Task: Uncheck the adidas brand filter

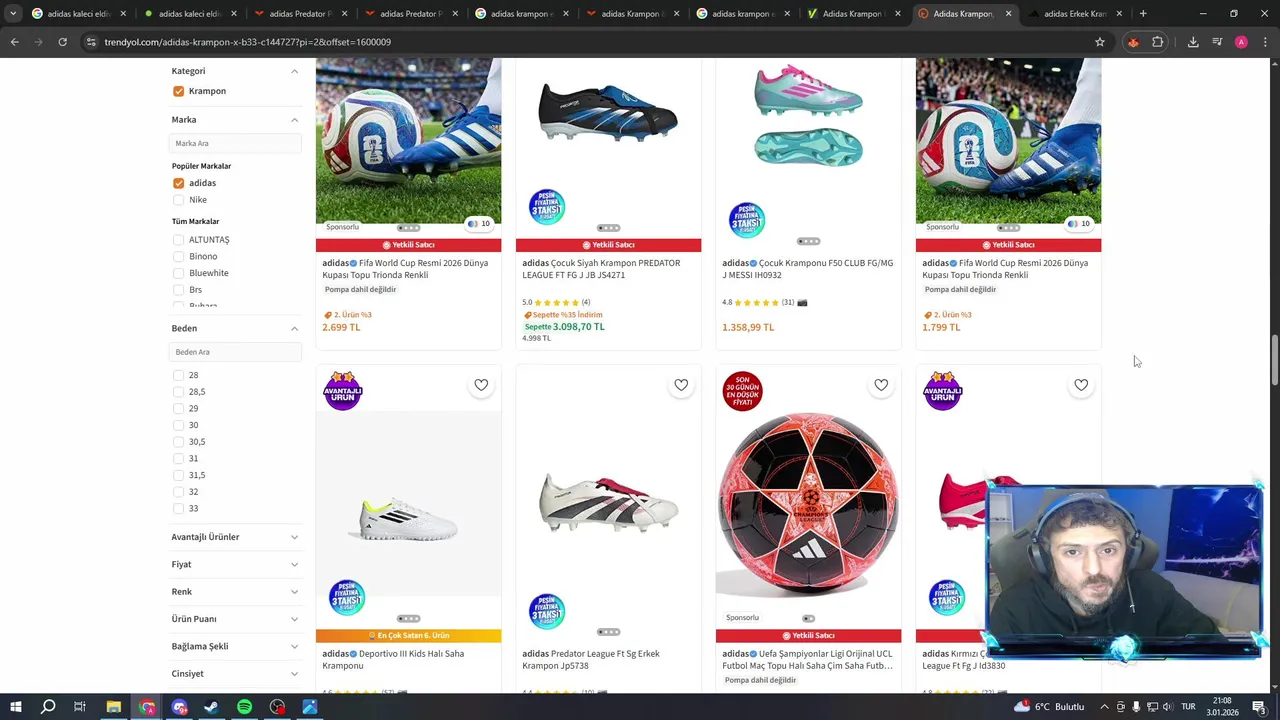Action: click(x=178, y=183)
